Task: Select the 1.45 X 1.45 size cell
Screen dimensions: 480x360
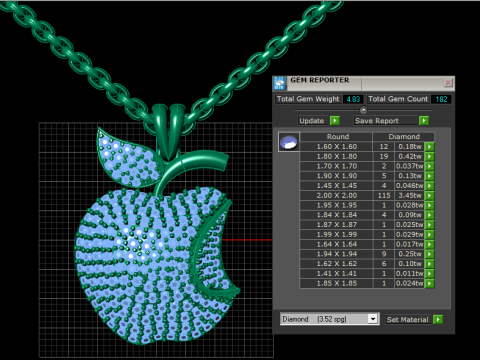Action: click(337, 186)
